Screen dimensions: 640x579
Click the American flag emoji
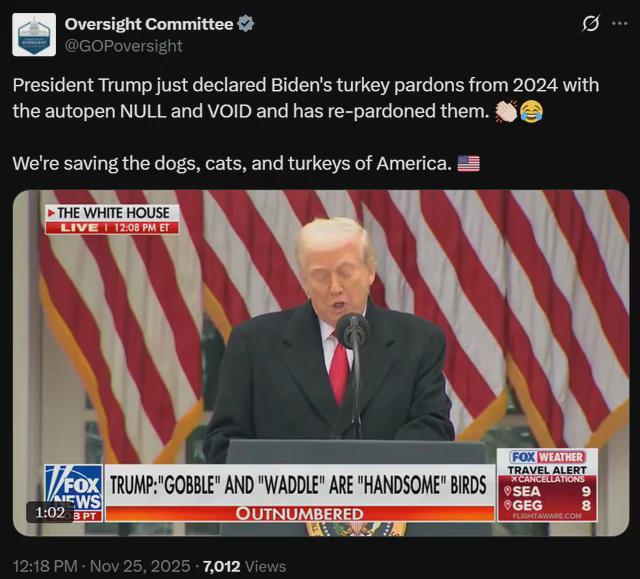point(468,164)
